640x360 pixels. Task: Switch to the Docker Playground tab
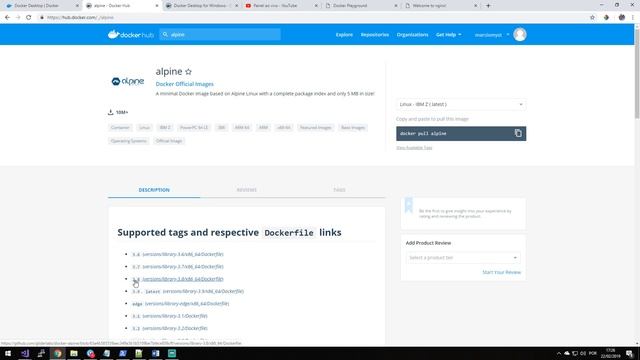point(361,6)
